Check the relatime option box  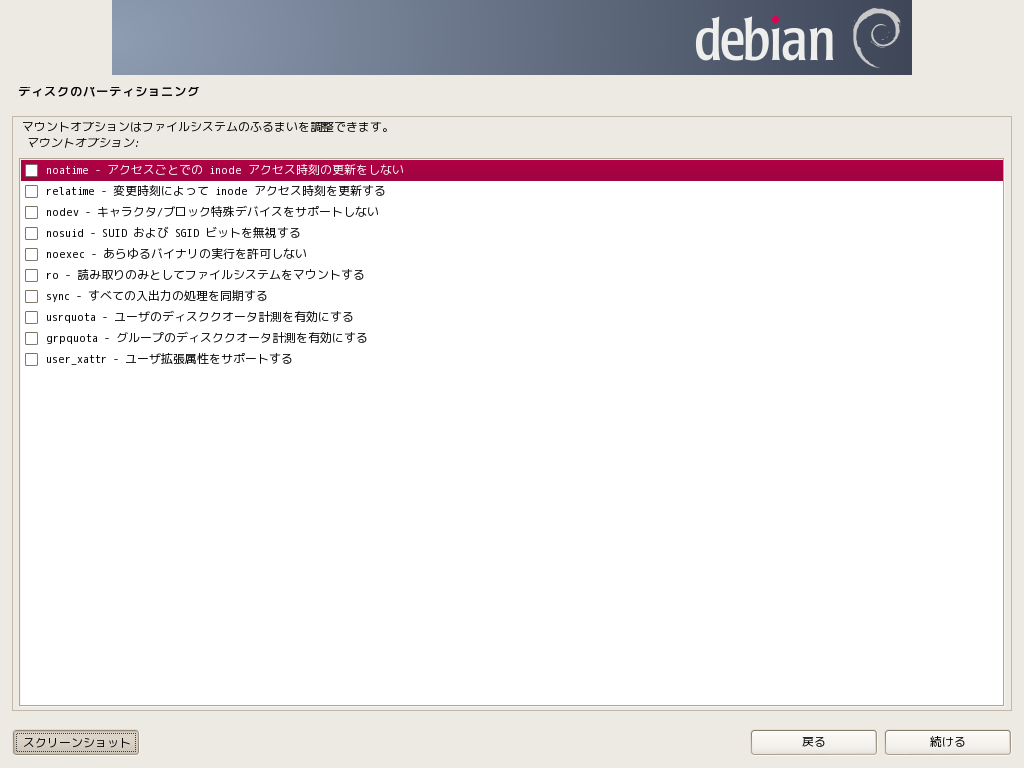(31, 191)
